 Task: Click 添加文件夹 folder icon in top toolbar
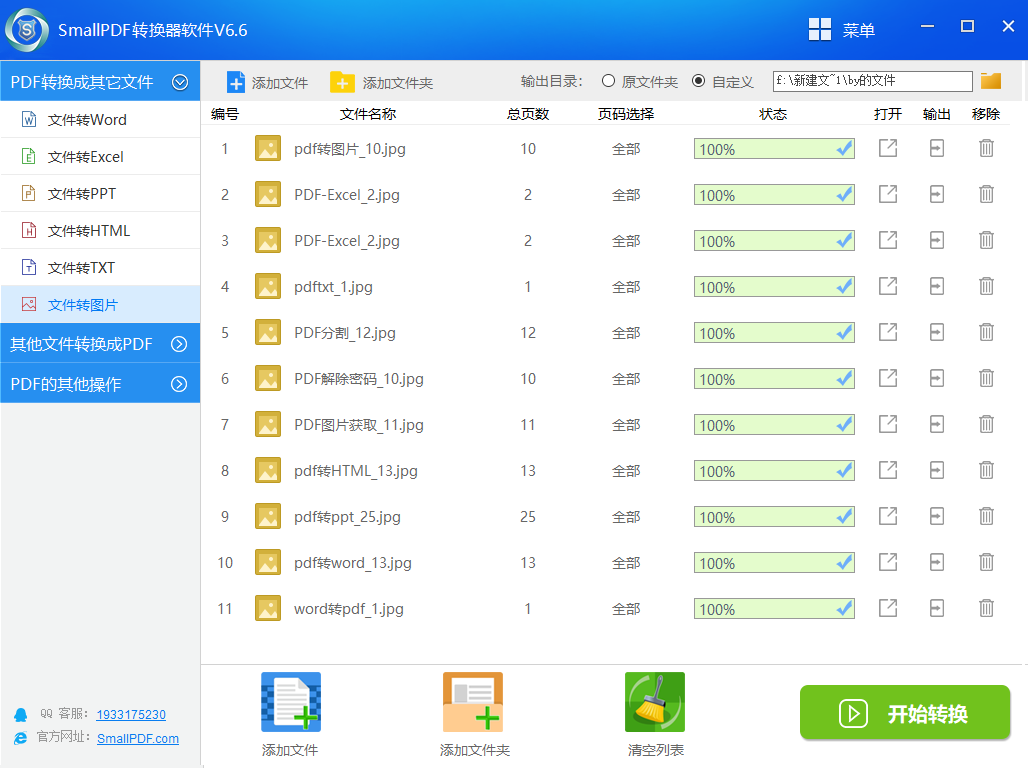(x=342, y=83)
